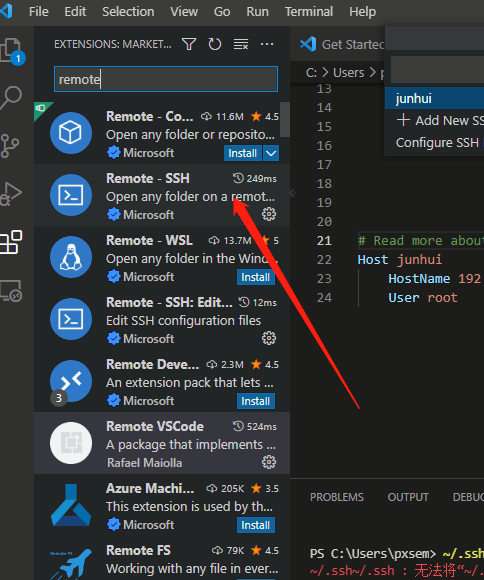Open the Source Control view
The image size is (484, 580).
click(x=10, y=146)
